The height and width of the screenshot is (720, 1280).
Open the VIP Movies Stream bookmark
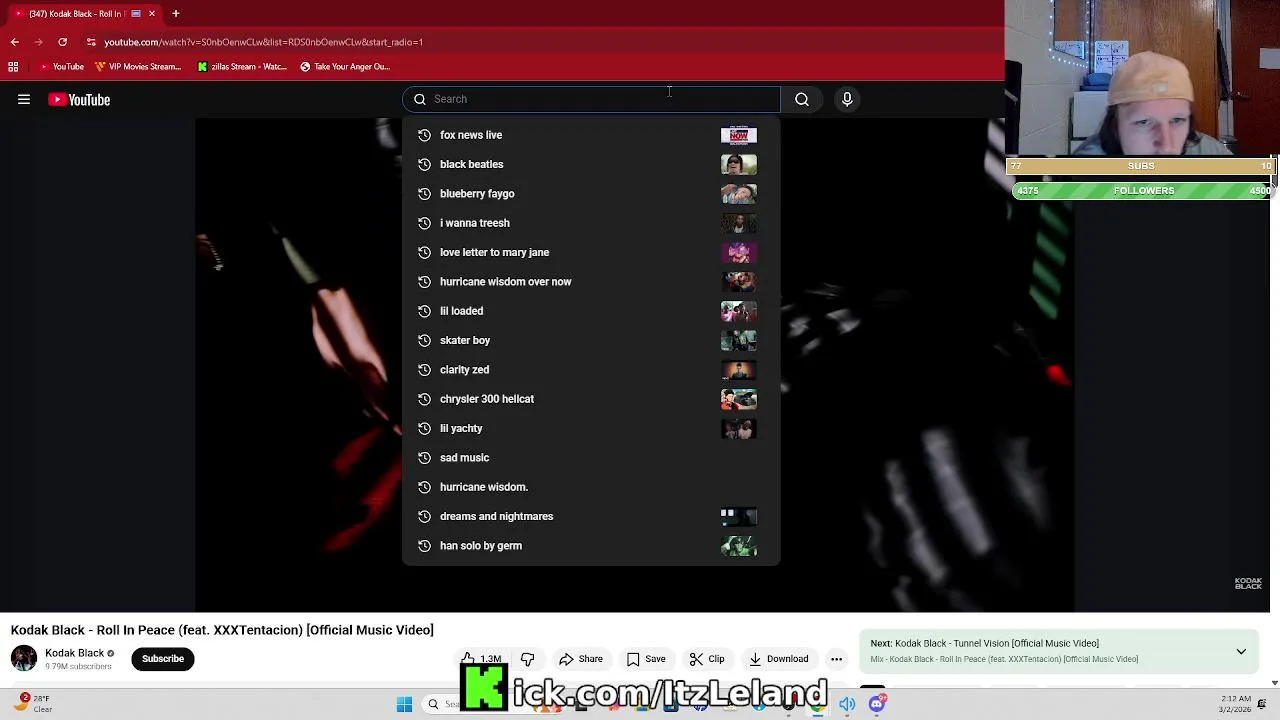tap(138, 67)
